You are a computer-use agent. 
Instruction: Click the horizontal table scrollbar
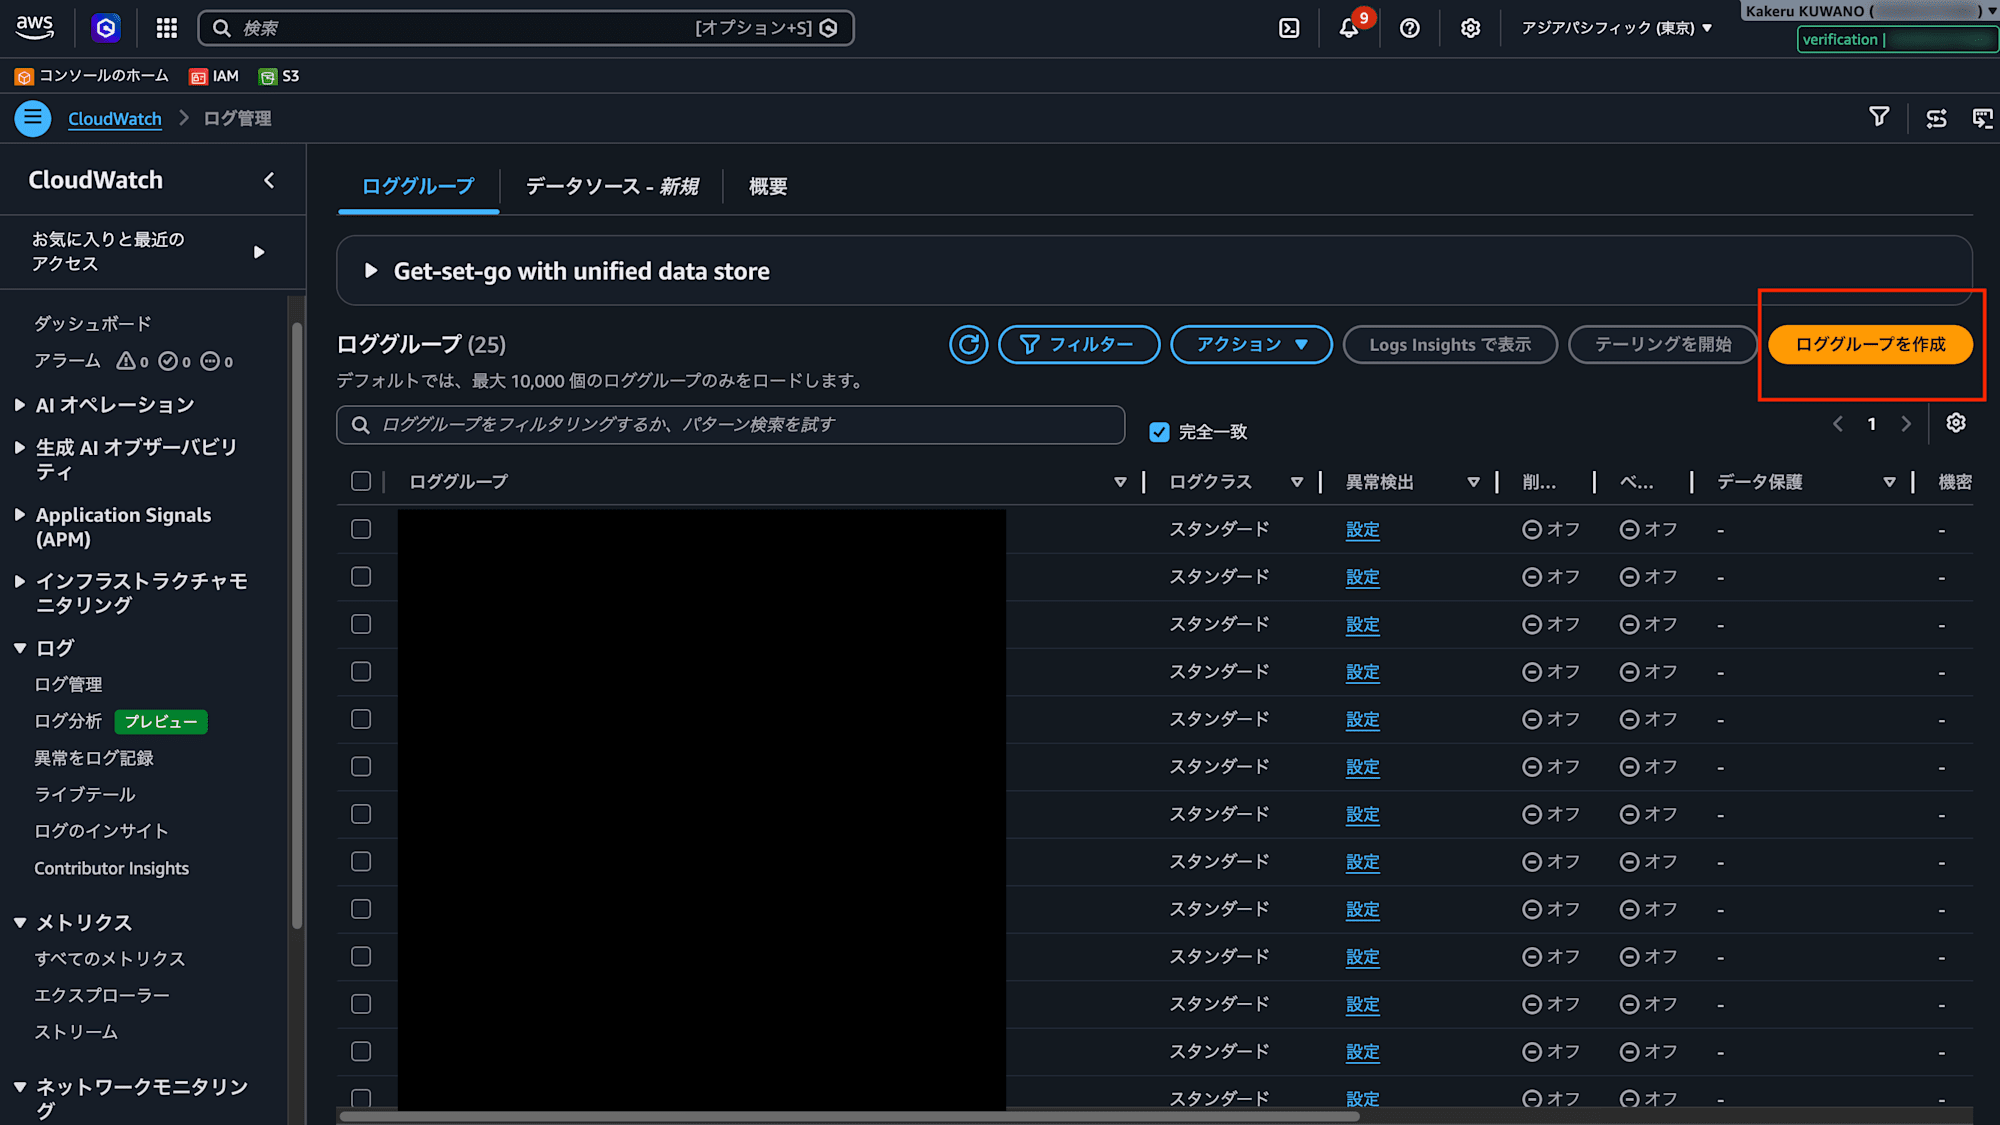(848, 1116)
